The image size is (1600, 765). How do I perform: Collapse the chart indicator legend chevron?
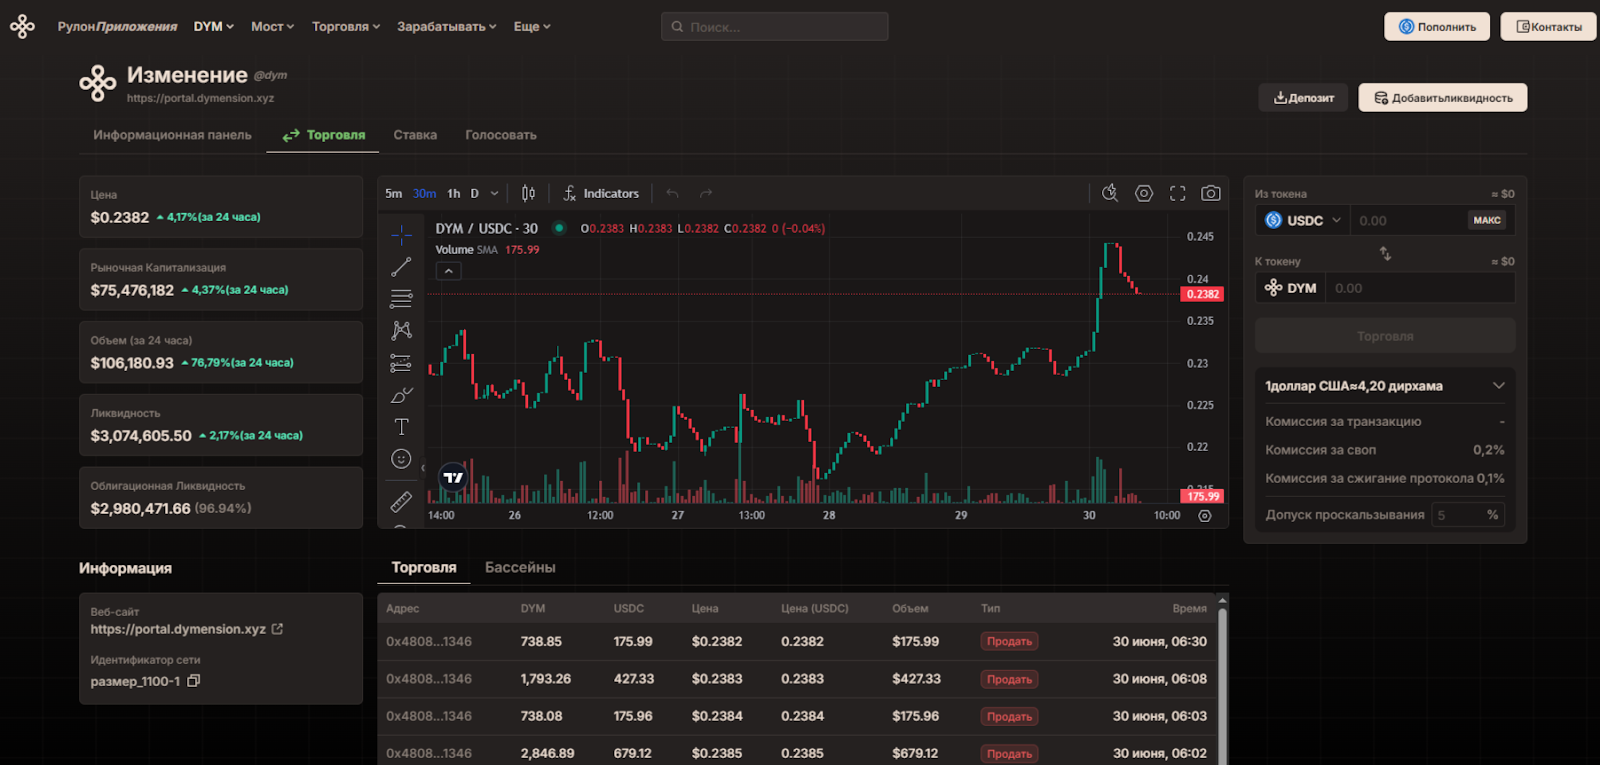448,271
